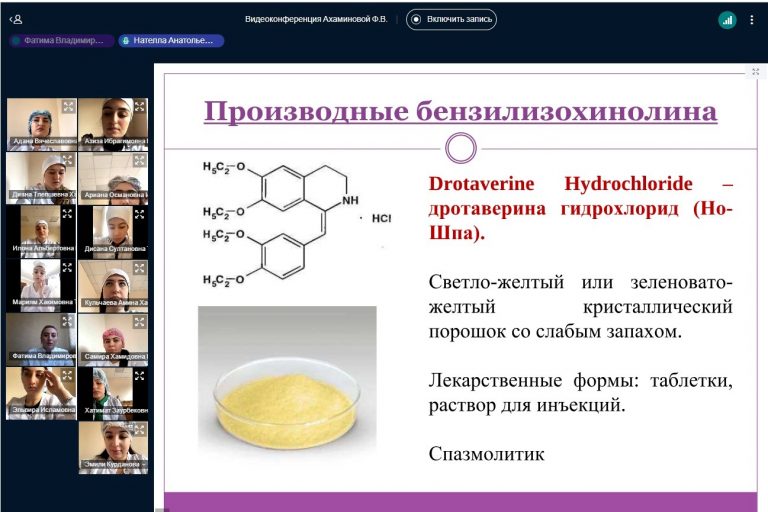Expand the Азиза Ибрагимовна video tile
Screen dimensions: 768x512
coord(140,106)
